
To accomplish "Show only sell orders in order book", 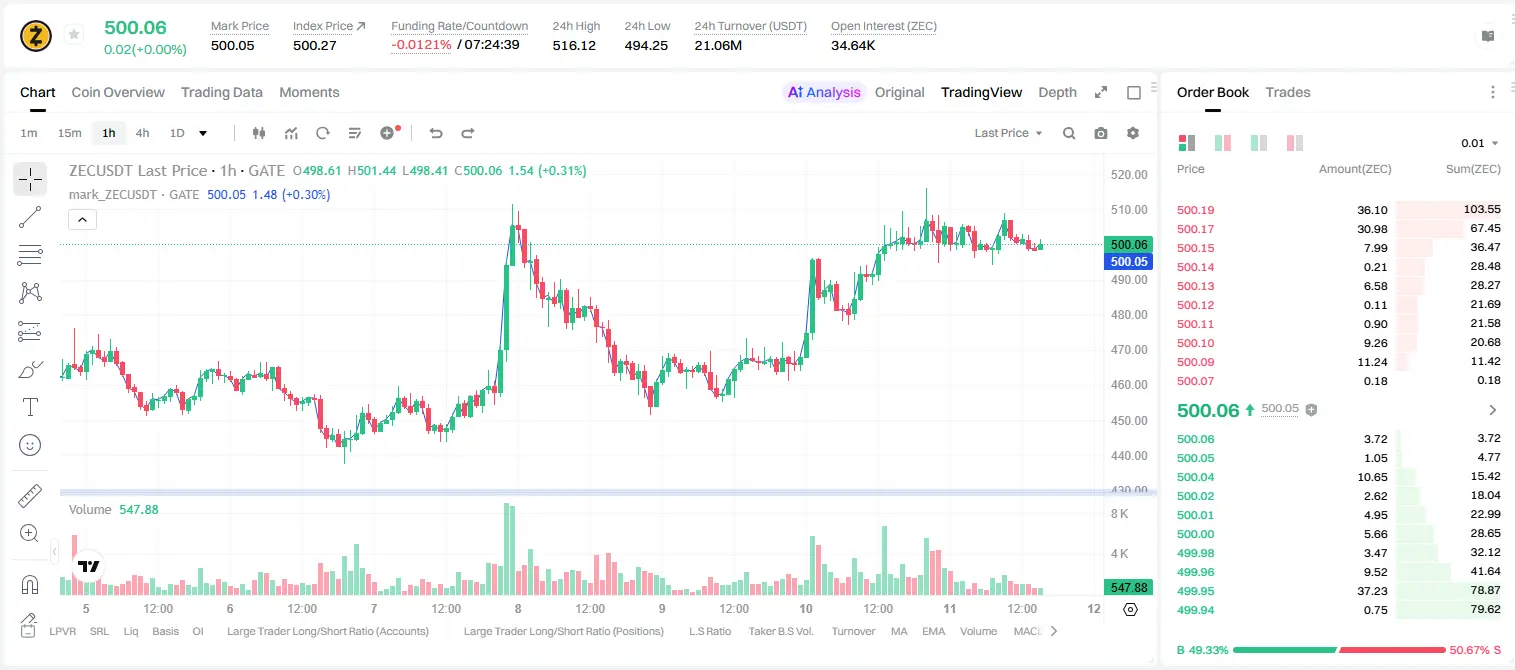I will (1295, 143).
